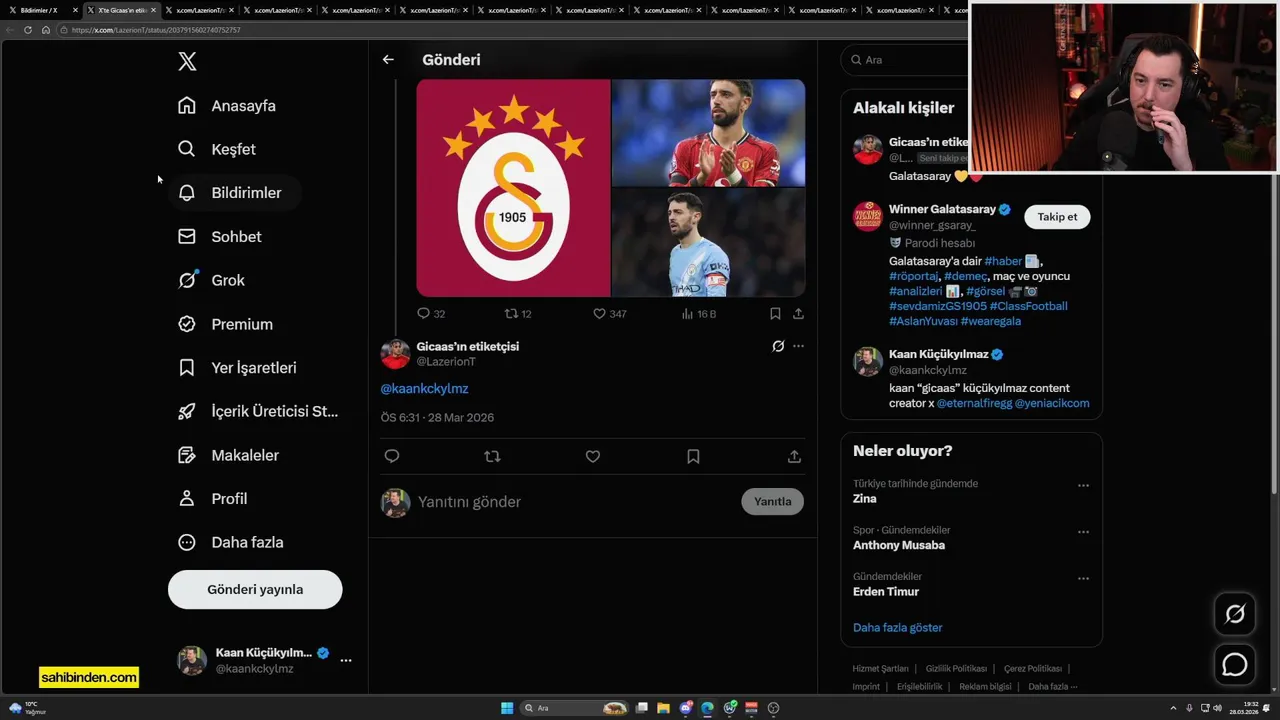Open File Explorer from the taskbar
1280x720 pixels.
[663, 708]
